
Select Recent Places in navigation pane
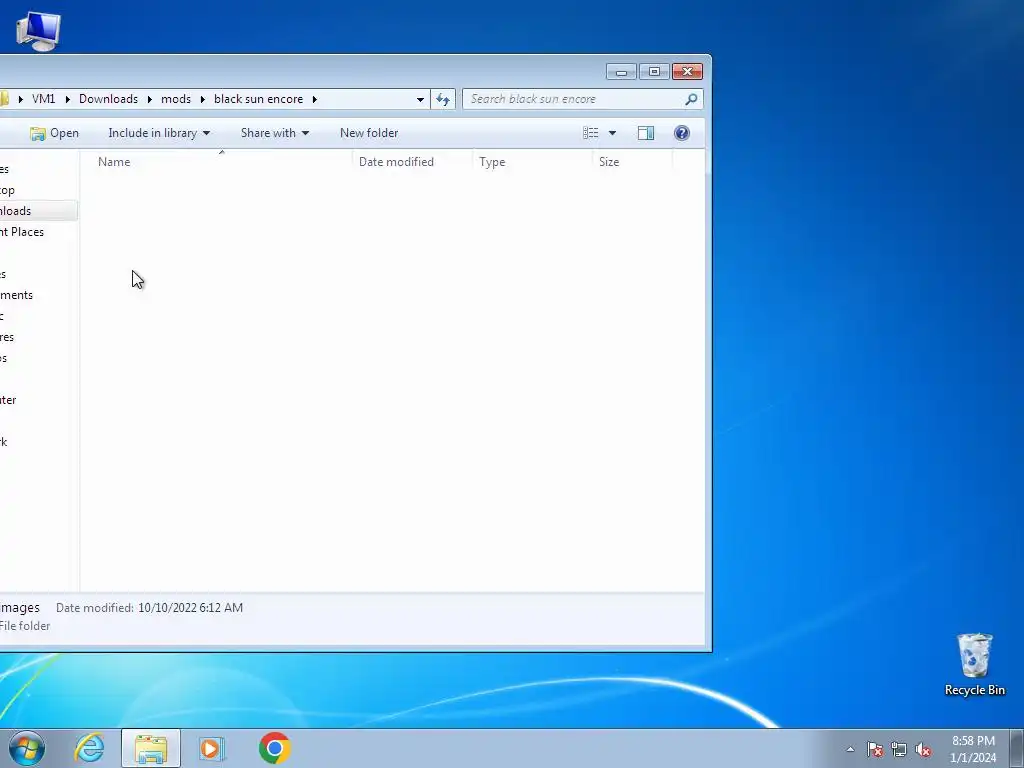point(22,232)
